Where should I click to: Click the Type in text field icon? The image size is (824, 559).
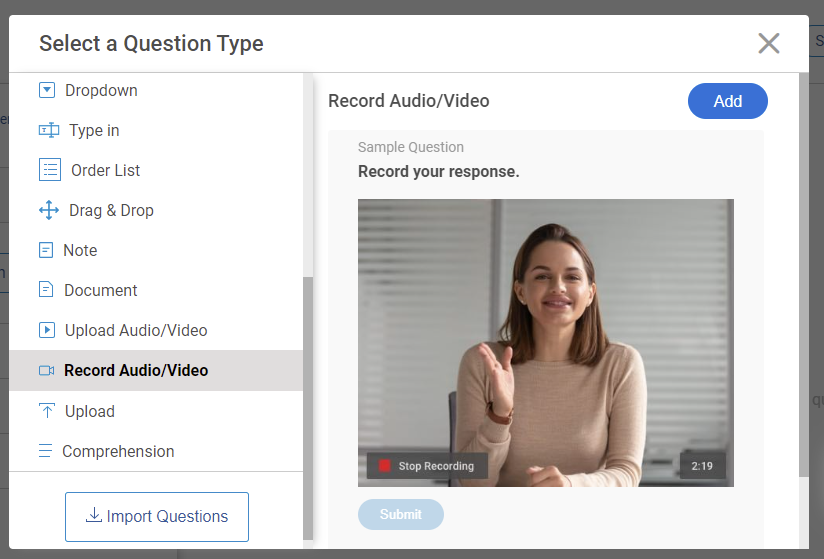(x=48, y=130)
